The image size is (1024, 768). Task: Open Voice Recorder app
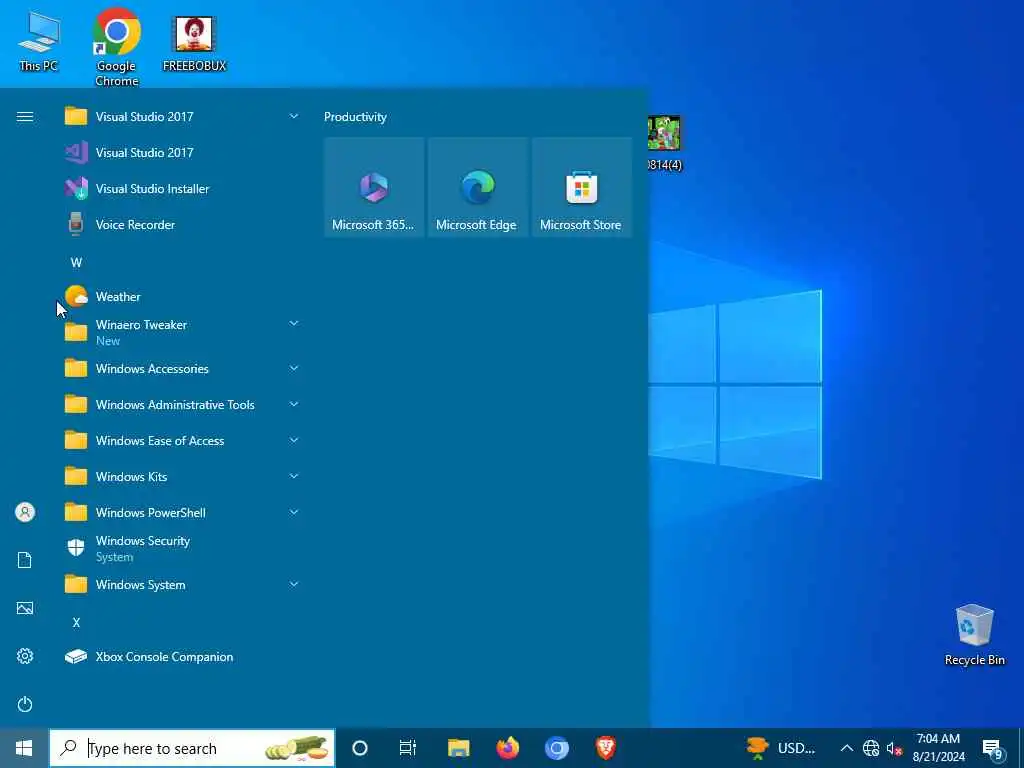[x=181, y=225]
